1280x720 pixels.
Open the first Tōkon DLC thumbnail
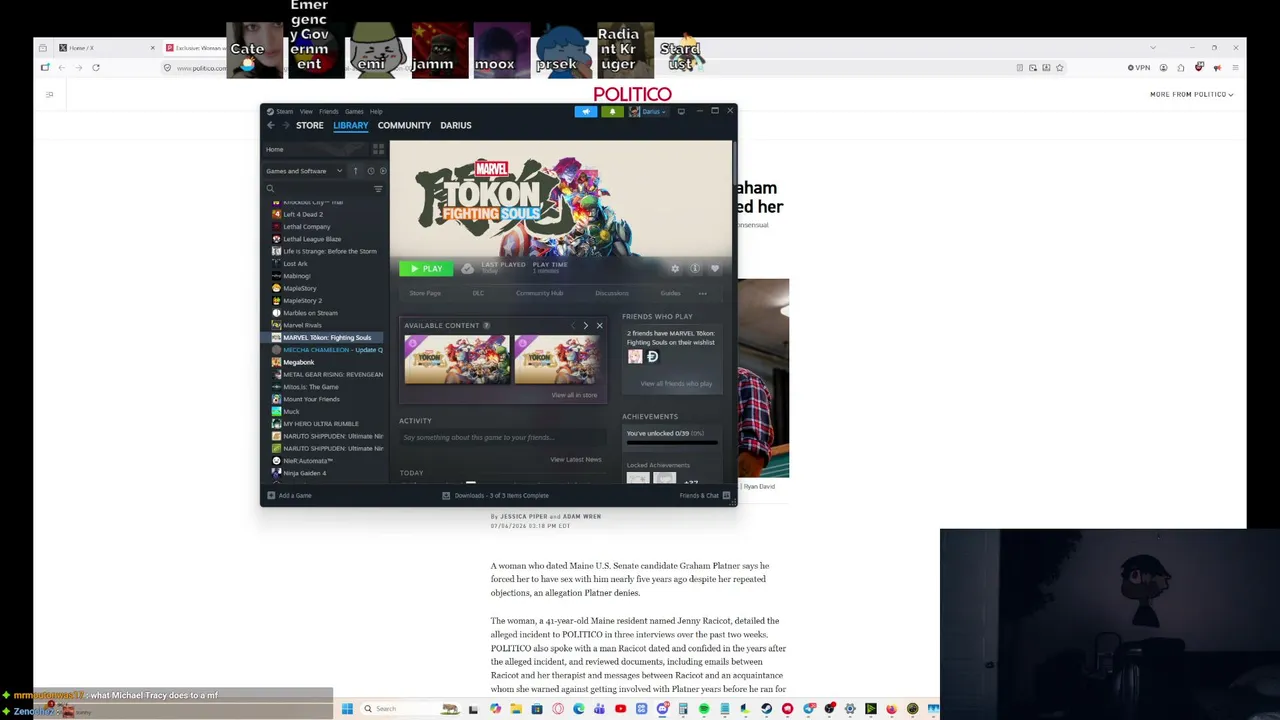click(x=457, y=360)
